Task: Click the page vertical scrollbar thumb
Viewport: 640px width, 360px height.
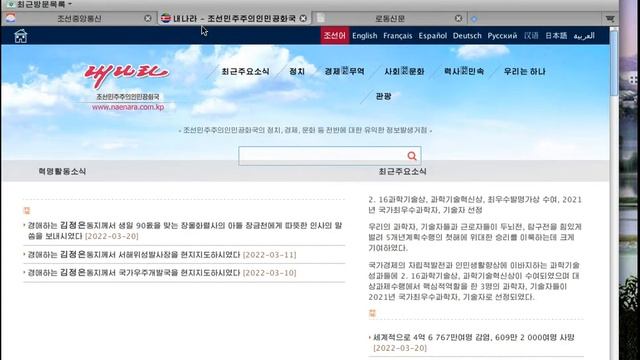Action: pyautogui.click(x=614, y=62)
